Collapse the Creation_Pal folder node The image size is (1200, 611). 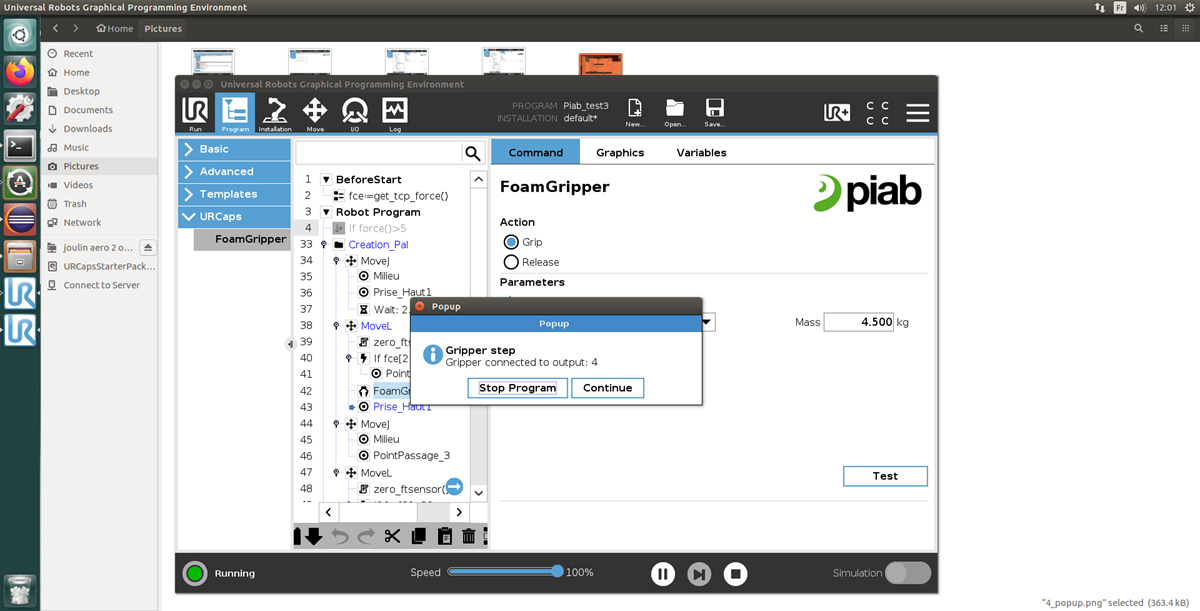(x=326, y=244)
